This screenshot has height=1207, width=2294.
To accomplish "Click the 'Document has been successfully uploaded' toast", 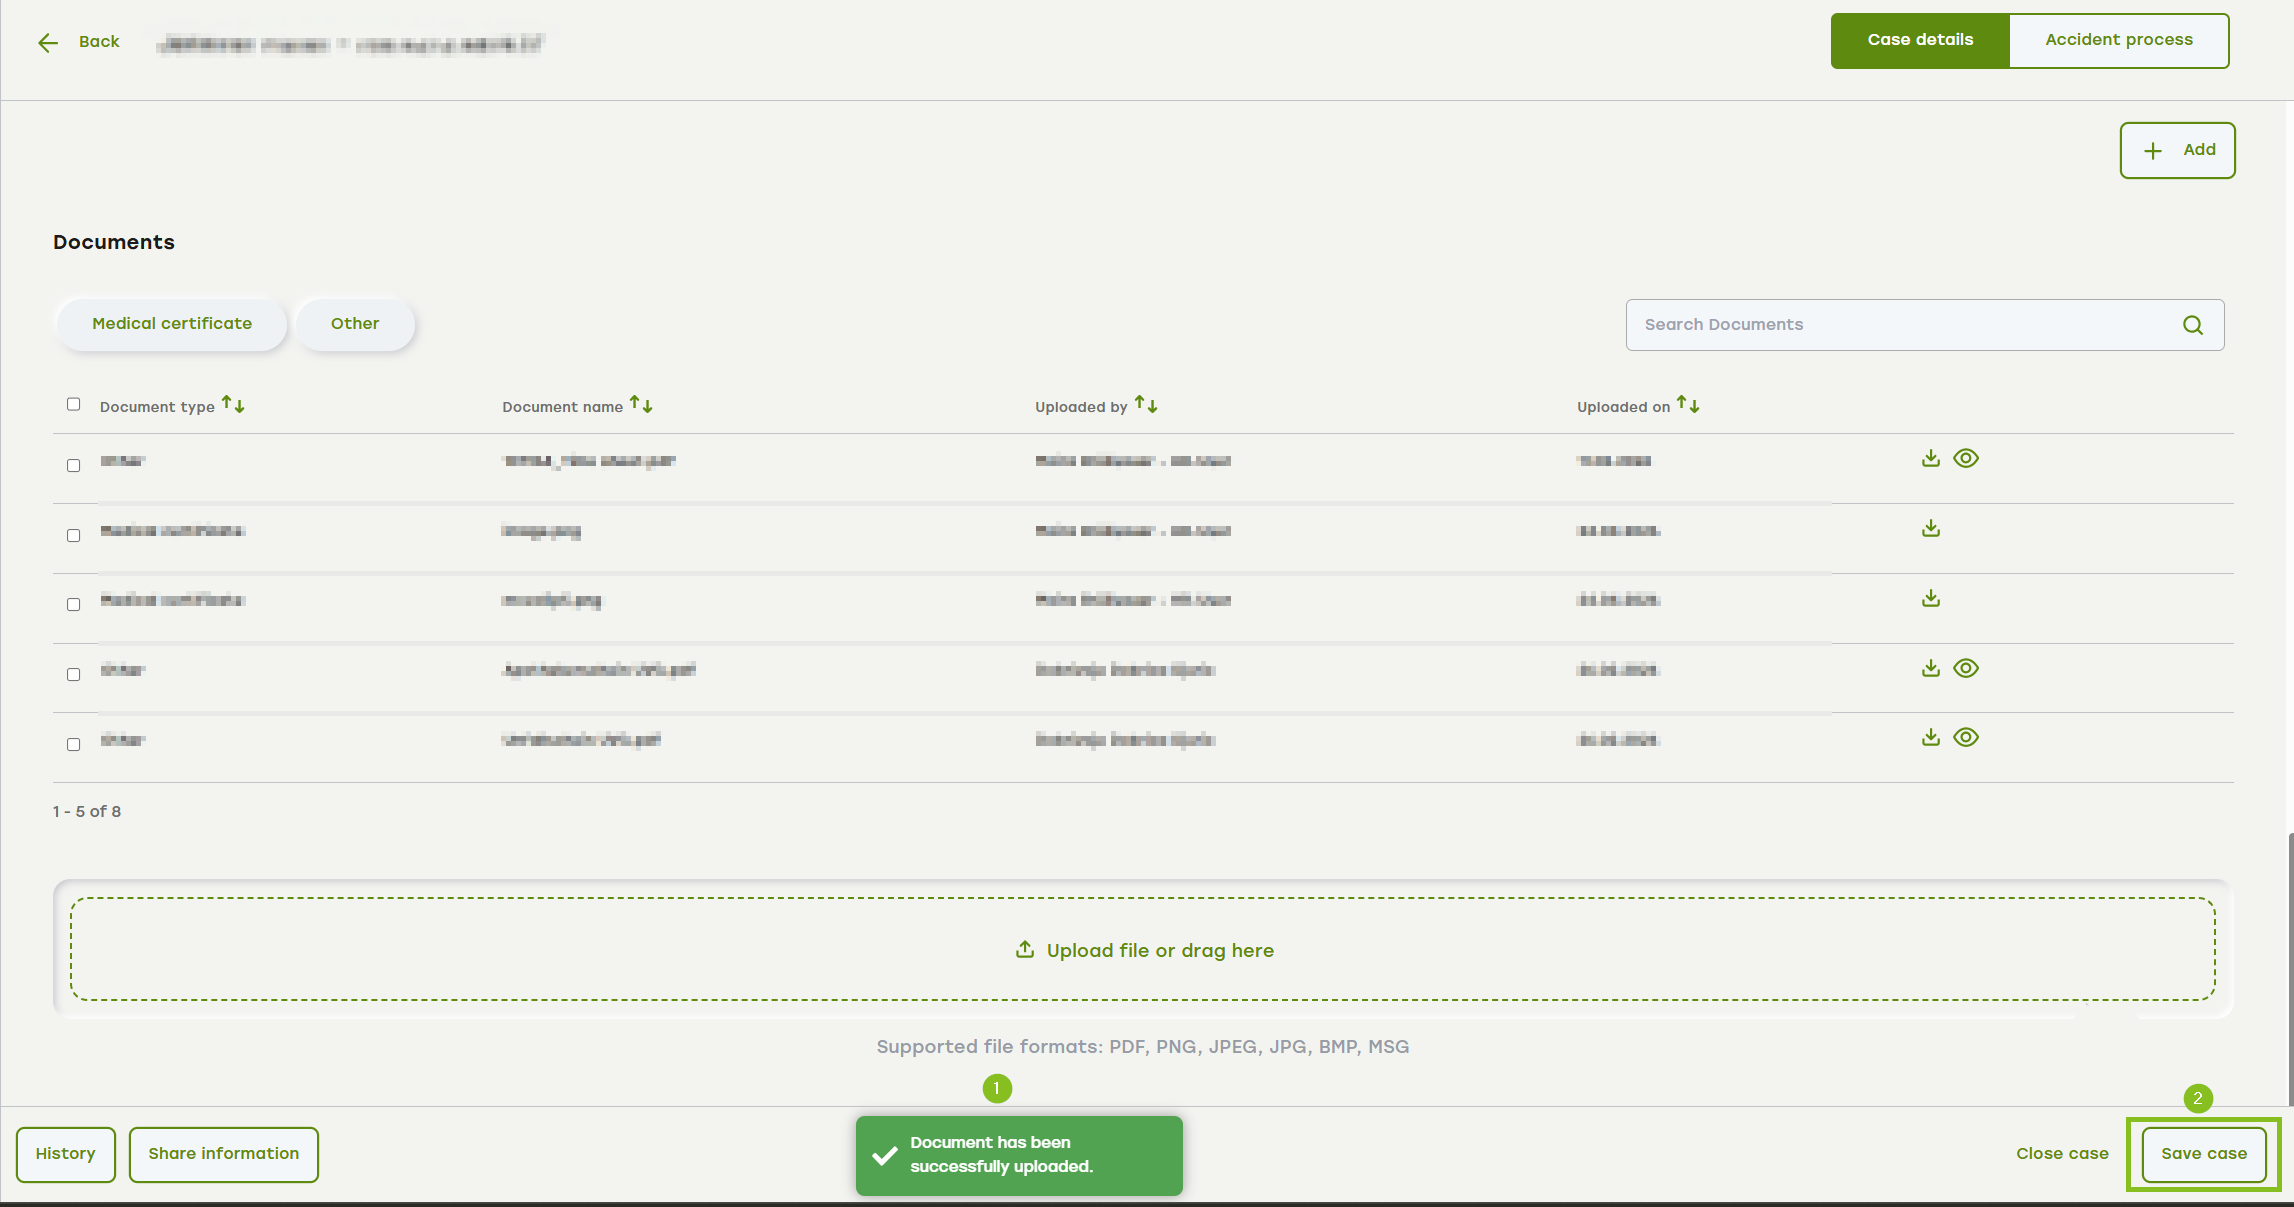I will [1019, 1156].
